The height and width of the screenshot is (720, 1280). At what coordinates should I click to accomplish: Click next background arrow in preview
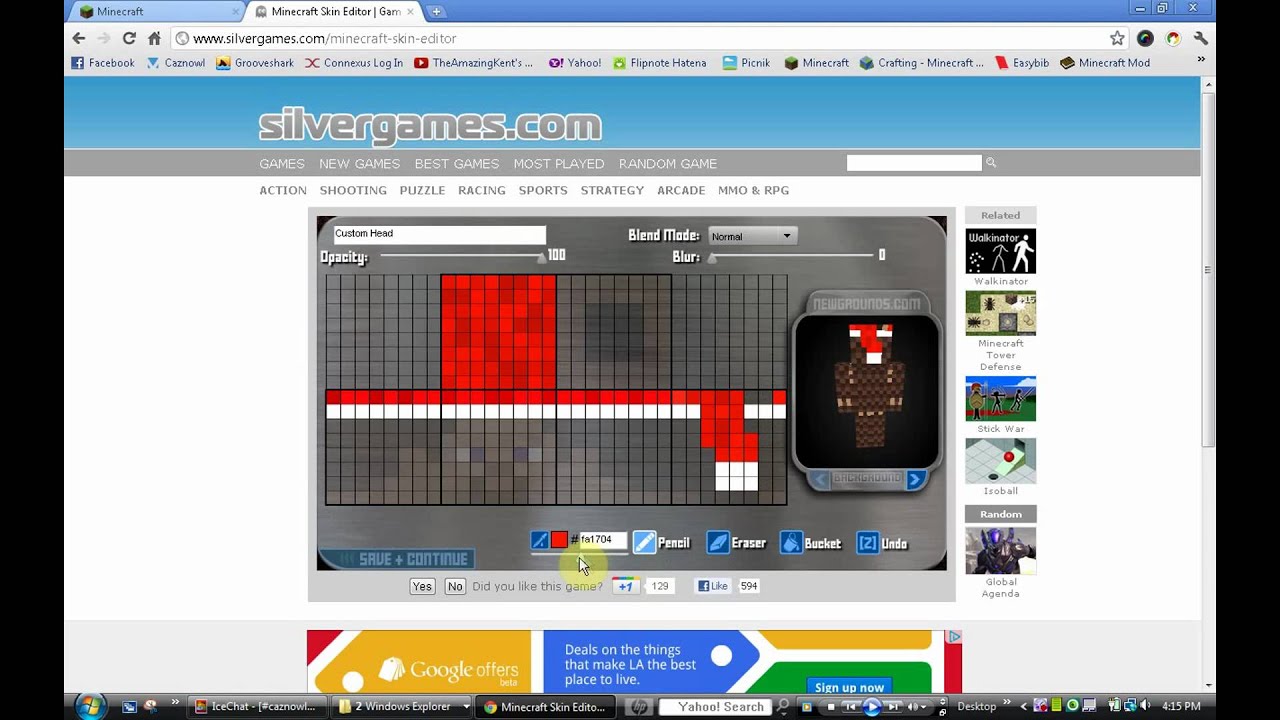(914, 480)
